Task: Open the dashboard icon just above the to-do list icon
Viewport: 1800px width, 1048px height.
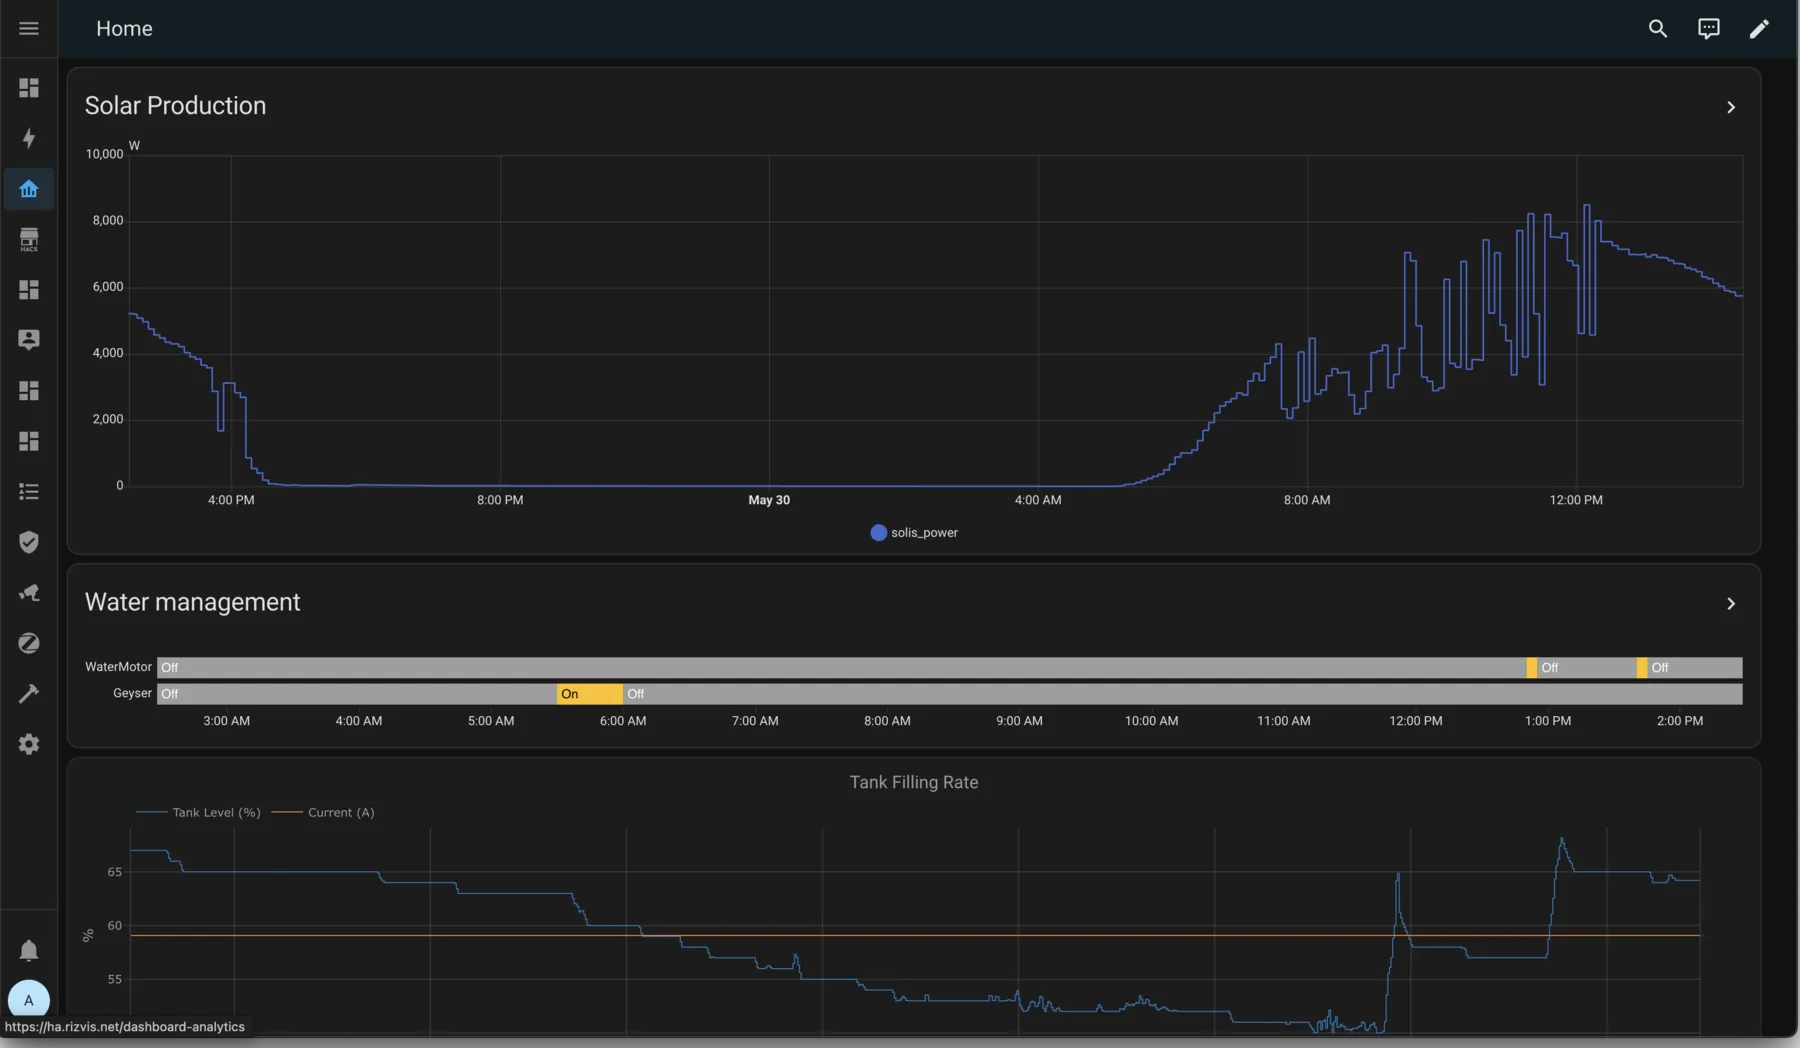Action: pos(29,441)
